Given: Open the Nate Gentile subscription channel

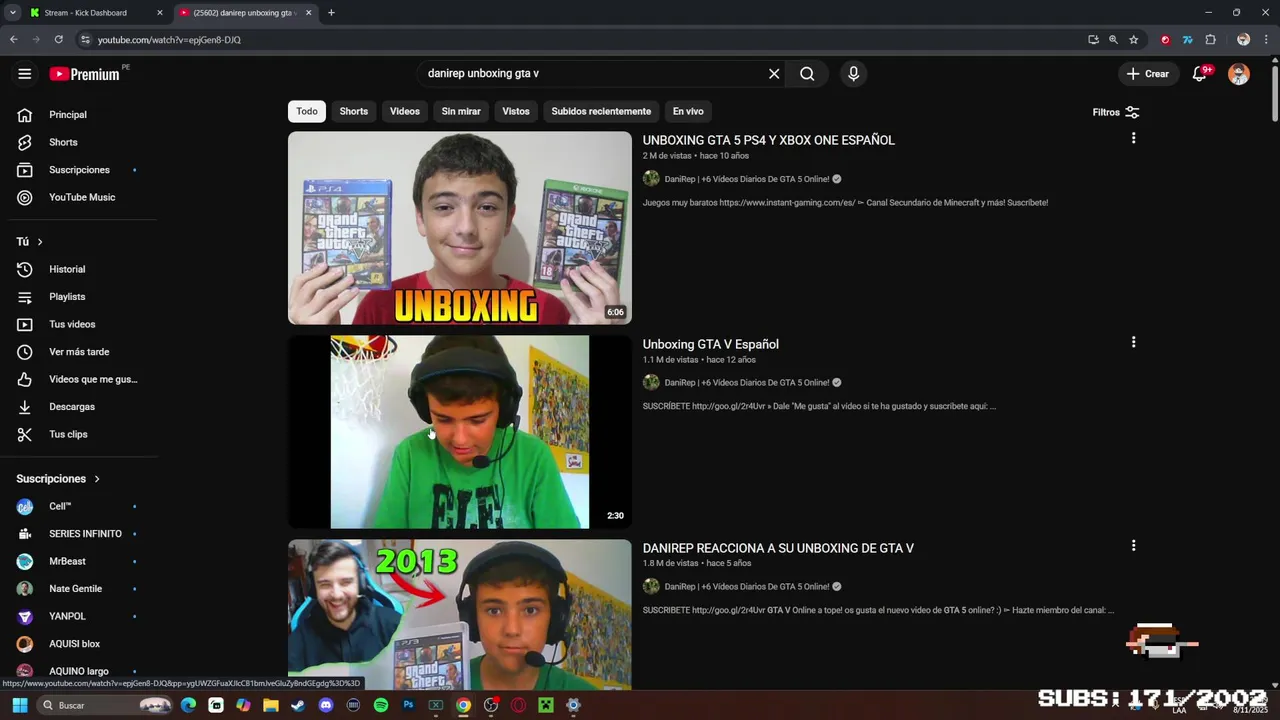Looking at the screenshot, I should (75, 589).
